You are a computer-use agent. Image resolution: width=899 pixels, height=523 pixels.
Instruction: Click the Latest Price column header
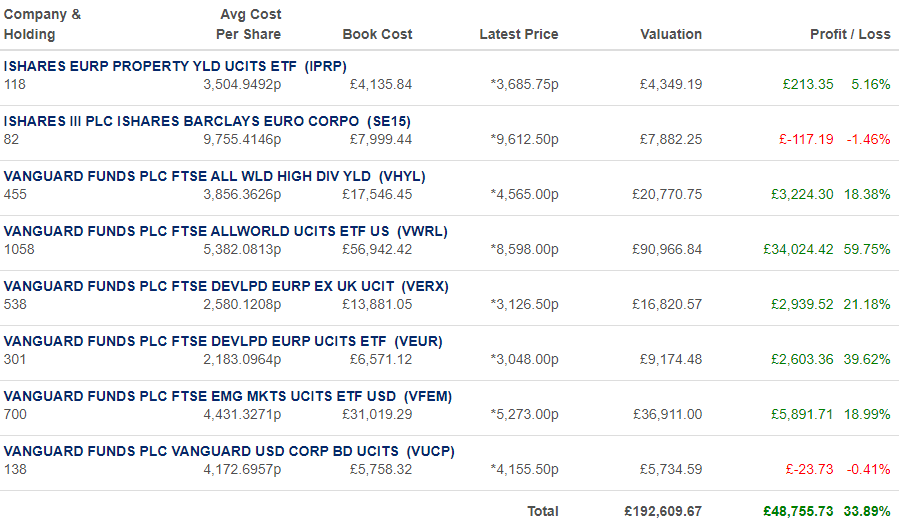tap(518, 34)
